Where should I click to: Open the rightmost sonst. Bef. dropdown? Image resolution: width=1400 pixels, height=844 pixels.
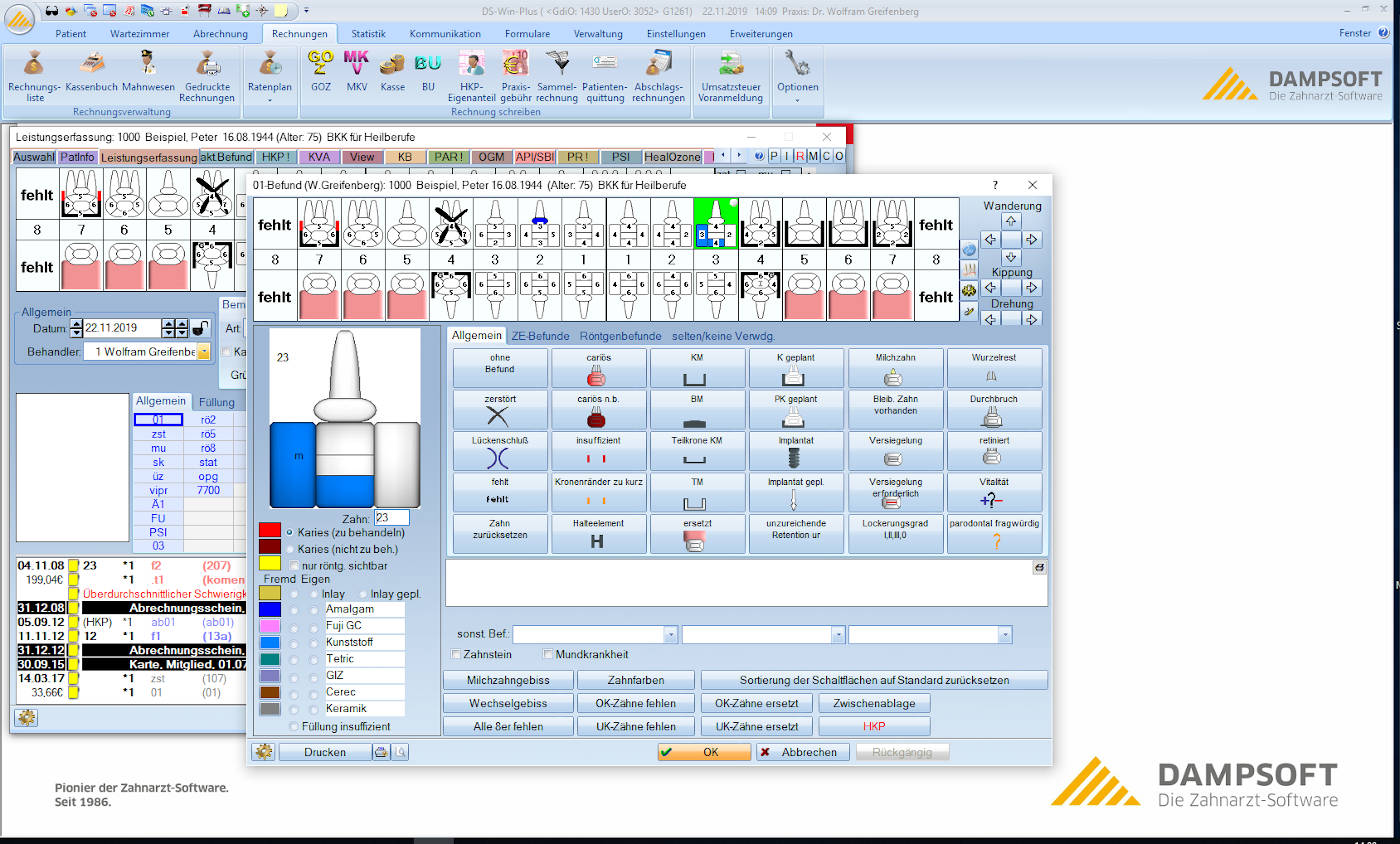[x=1005, y=635]
